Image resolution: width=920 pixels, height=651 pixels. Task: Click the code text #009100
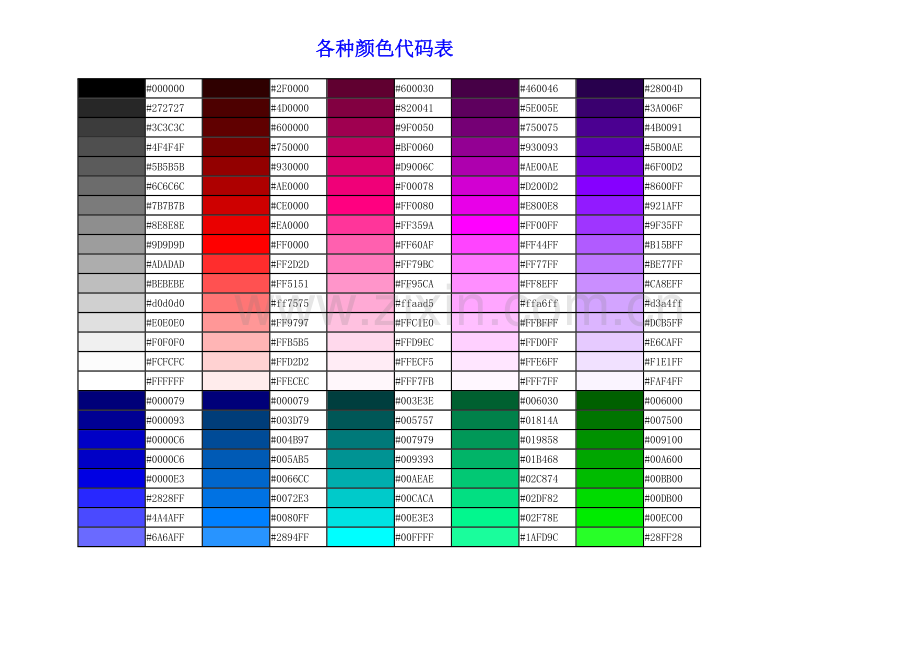tap(663, 440)
